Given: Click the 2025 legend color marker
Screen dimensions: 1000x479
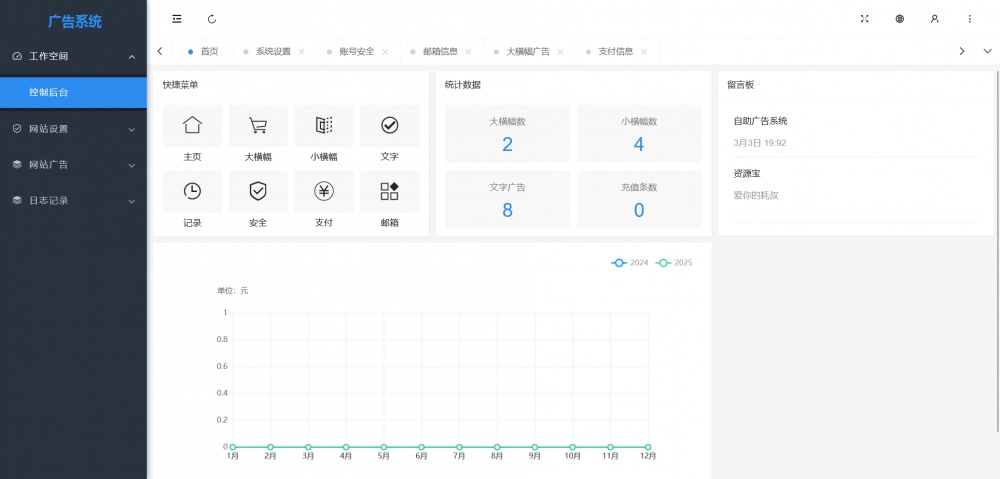Looking at the screenshot, I should click(665, 263).
